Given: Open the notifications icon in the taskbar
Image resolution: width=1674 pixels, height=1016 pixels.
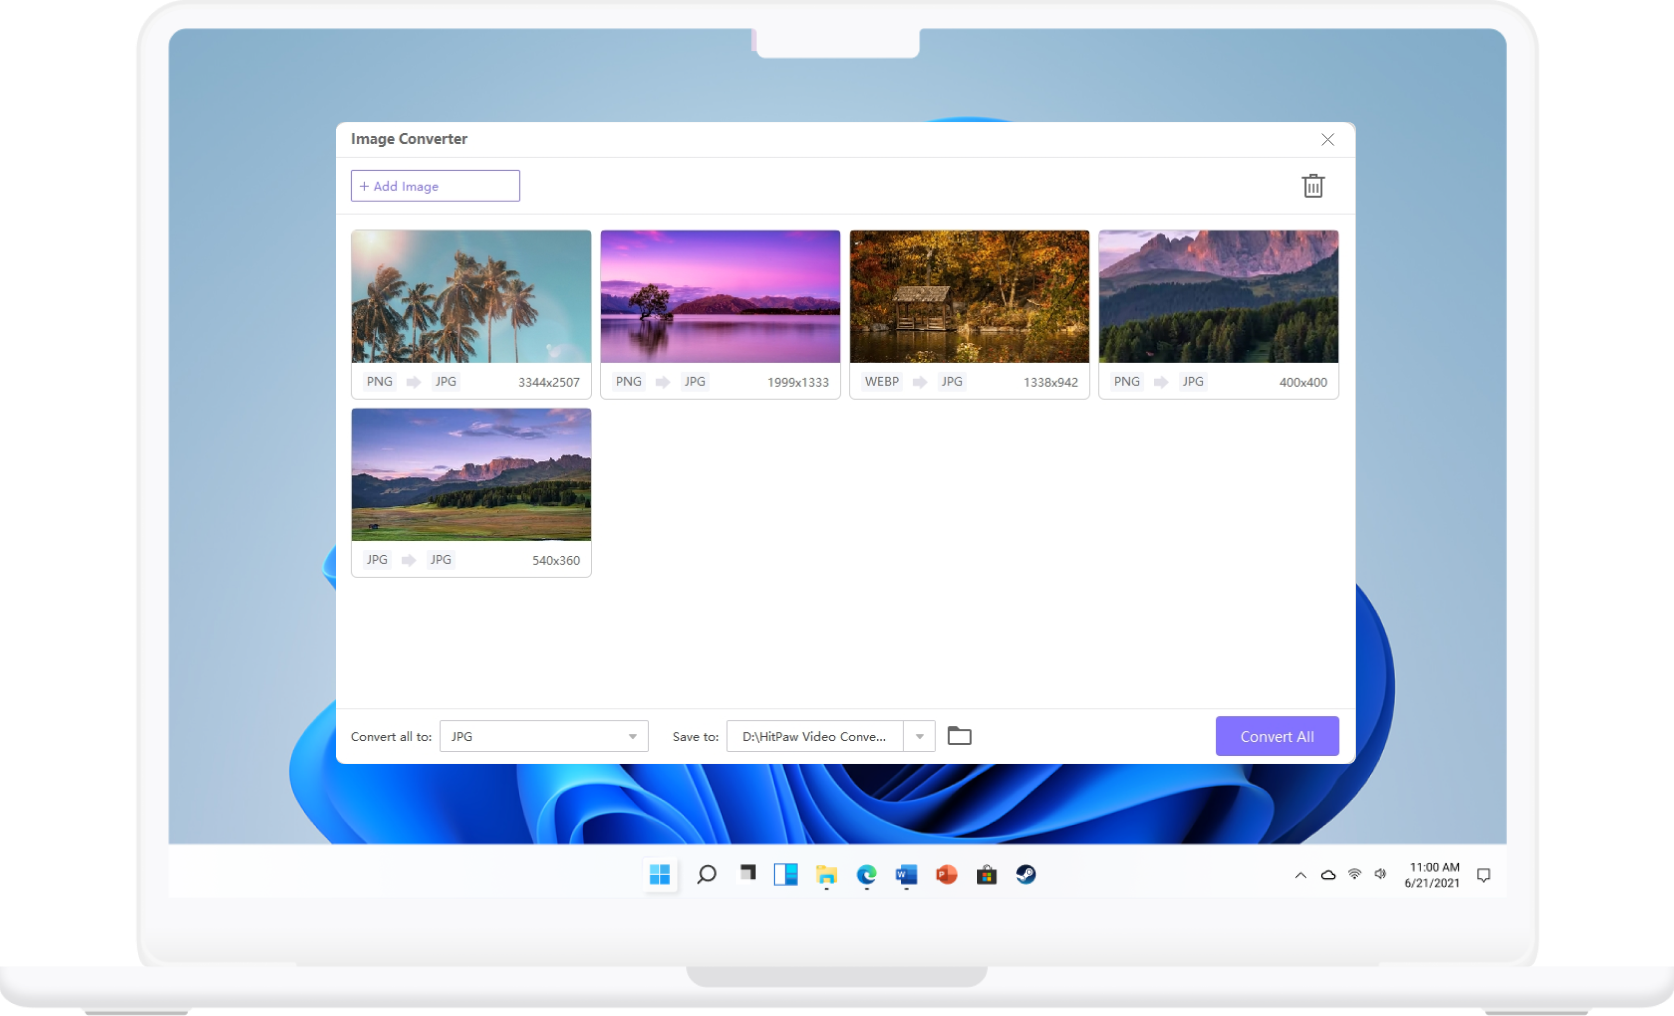Looking at the screenshot, I should (1484, 875).
